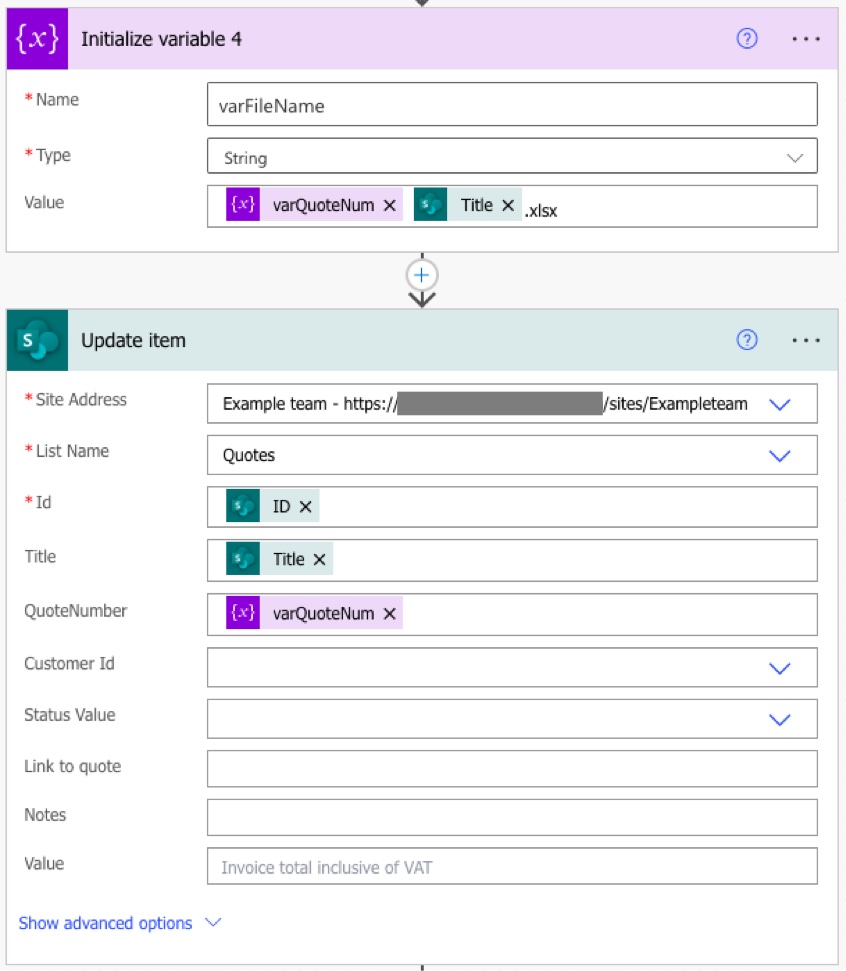Remove Title token in Update item Title
The width and height of the screenshot is (846, 971).
(319, 560)
